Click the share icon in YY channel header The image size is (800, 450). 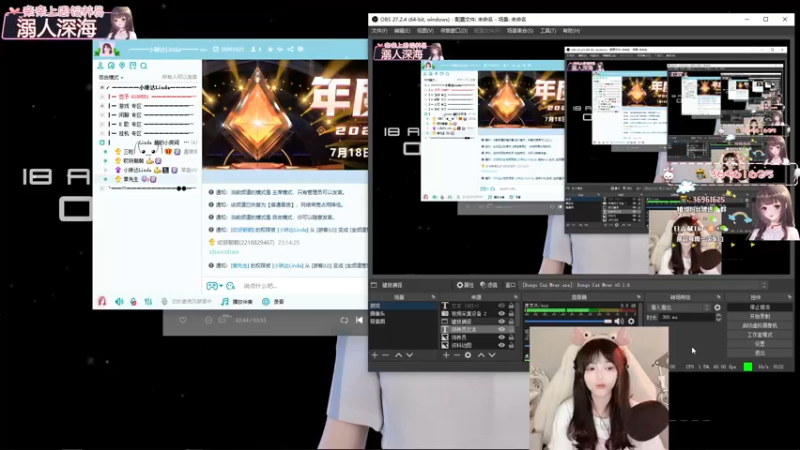click(290, 49)
